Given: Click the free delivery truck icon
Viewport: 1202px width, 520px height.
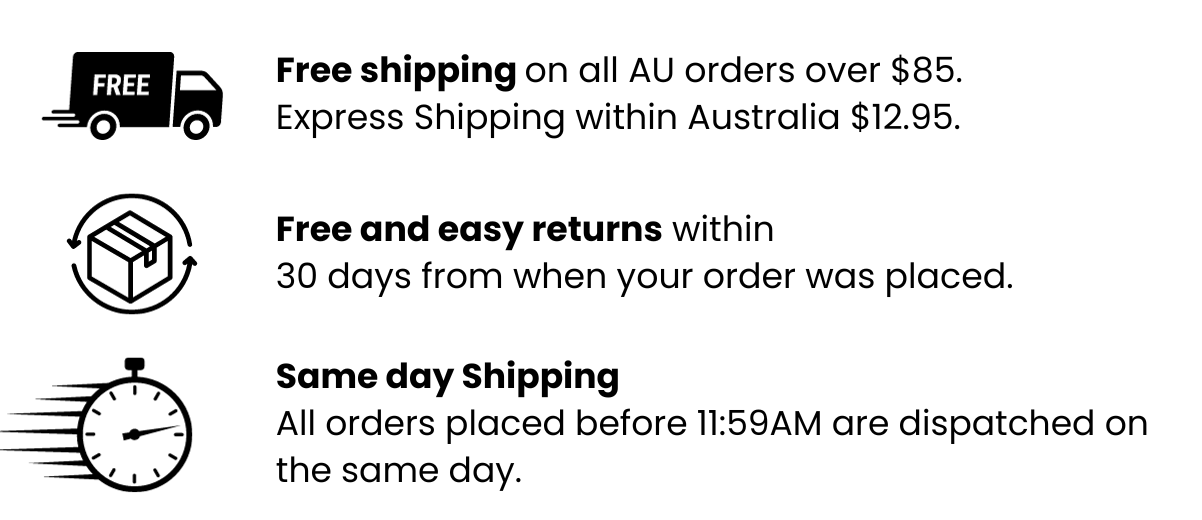Looking at the screenshot, I should click(135, 95).
